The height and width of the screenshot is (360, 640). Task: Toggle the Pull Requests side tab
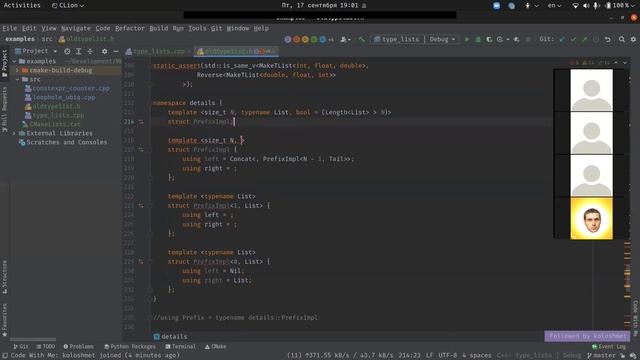4,109
